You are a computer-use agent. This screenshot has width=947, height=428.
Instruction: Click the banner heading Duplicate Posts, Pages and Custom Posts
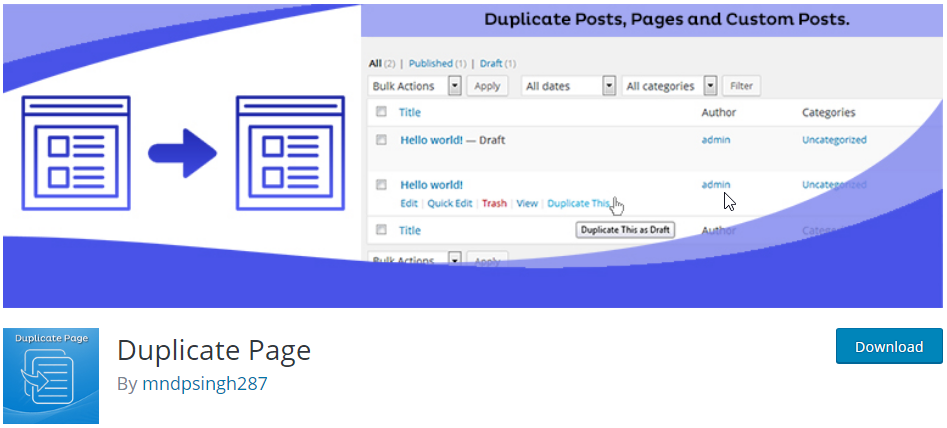(667, 19)
